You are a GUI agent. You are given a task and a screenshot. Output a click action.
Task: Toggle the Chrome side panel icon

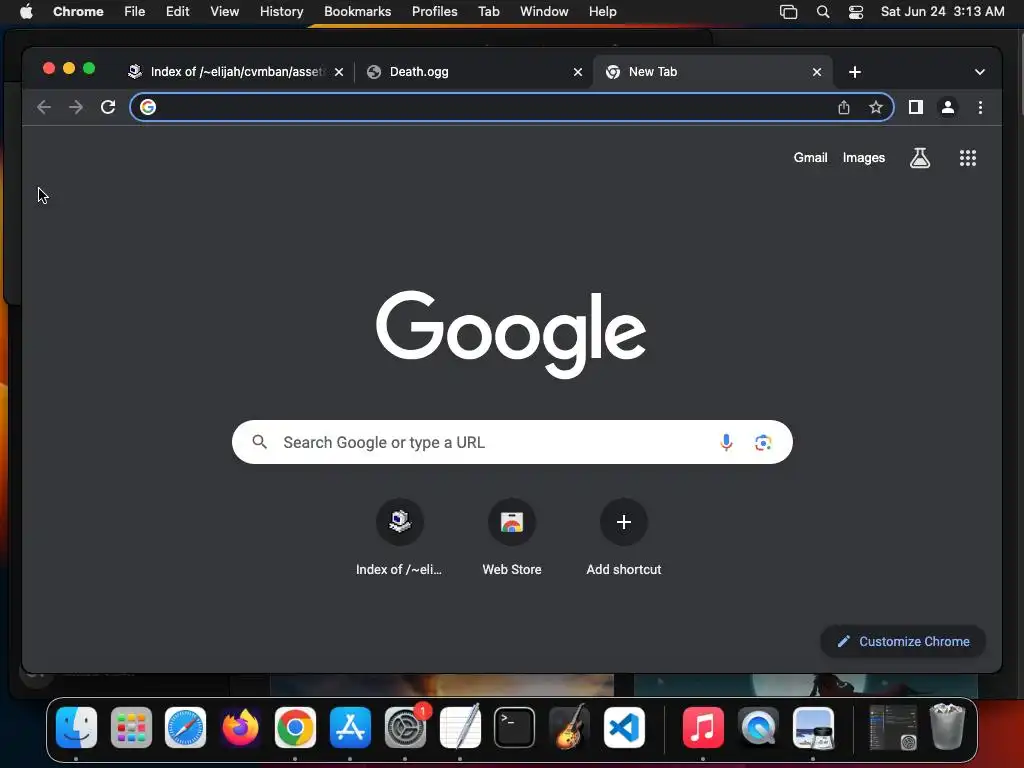[x=916, y=107]
